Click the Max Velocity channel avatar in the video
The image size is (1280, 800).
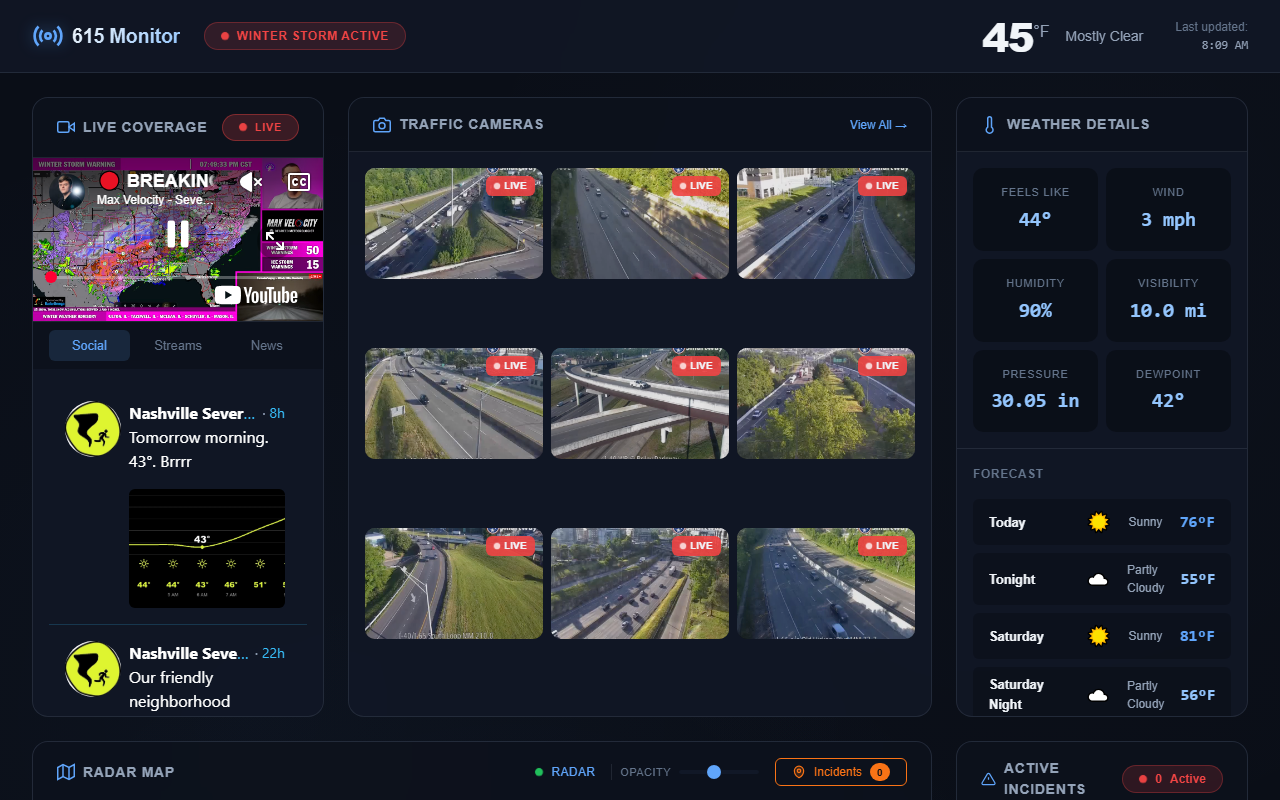pyautogui.click(x=66, y=191)
